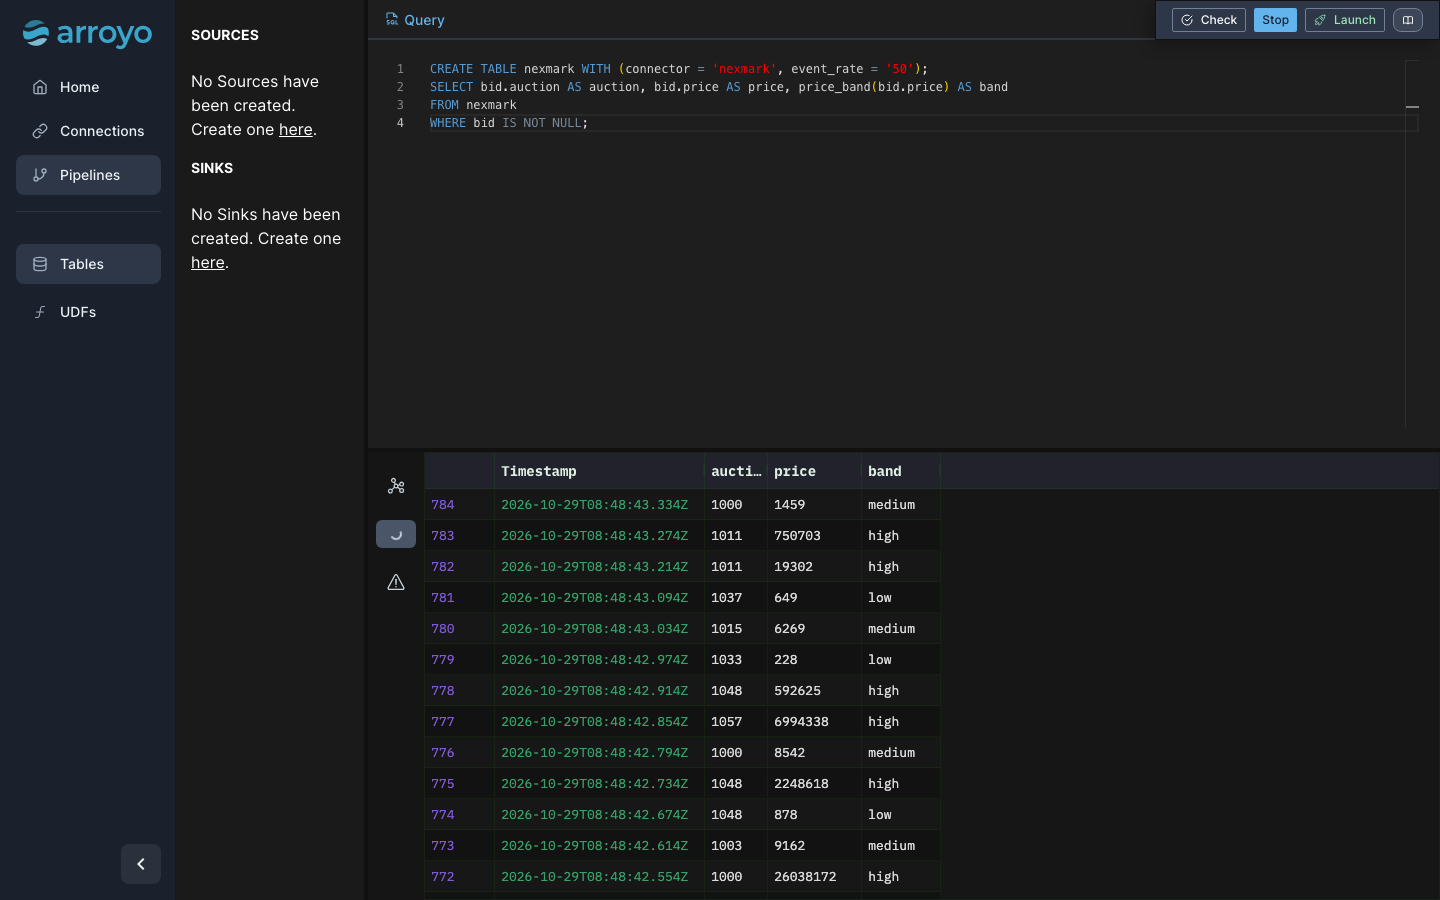1440x900 pixels.
Task: Click the price value 2248618
Action: (801, 784)
